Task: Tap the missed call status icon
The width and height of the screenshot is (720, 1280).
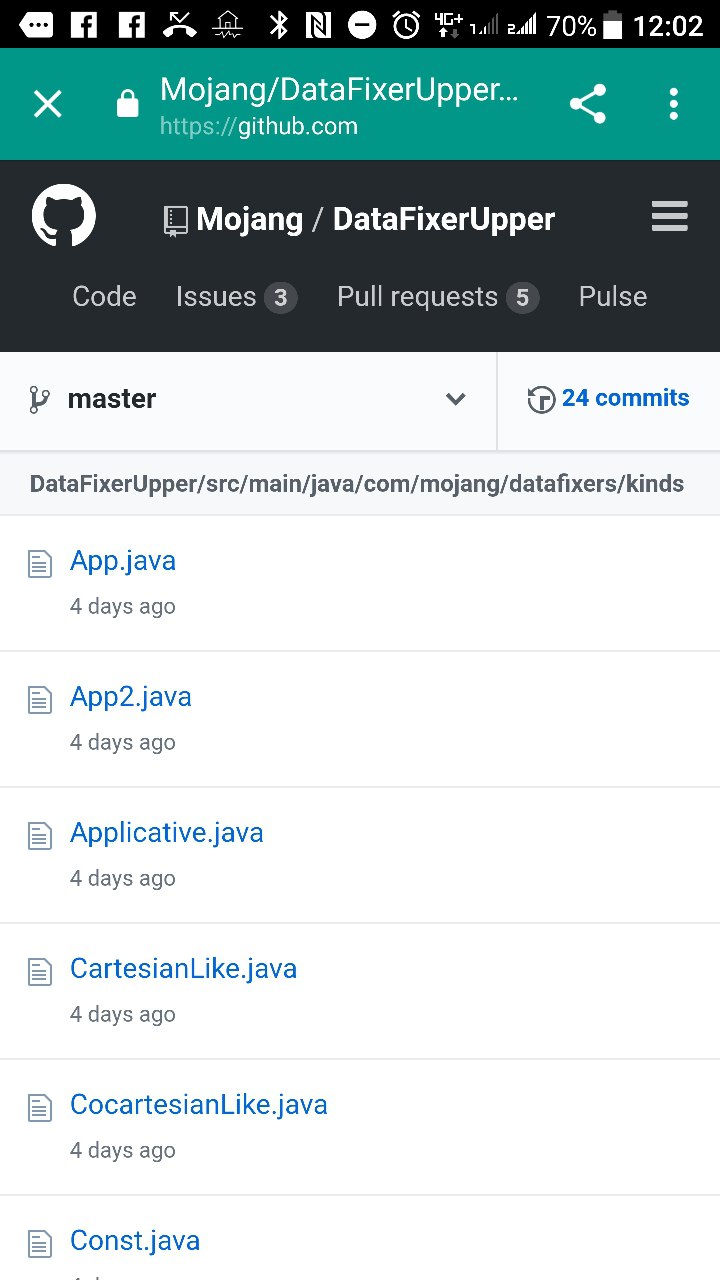Action: click(x=180, y=25)
